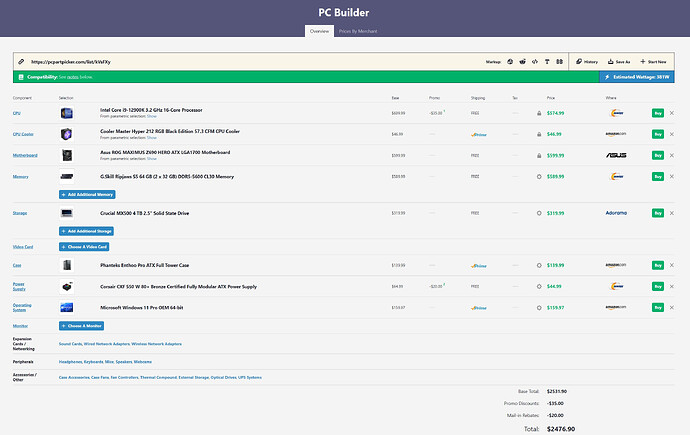The image size is (690, 435).
Task: Remove Microsoft Windows 11 Pro
Action: 672,307
